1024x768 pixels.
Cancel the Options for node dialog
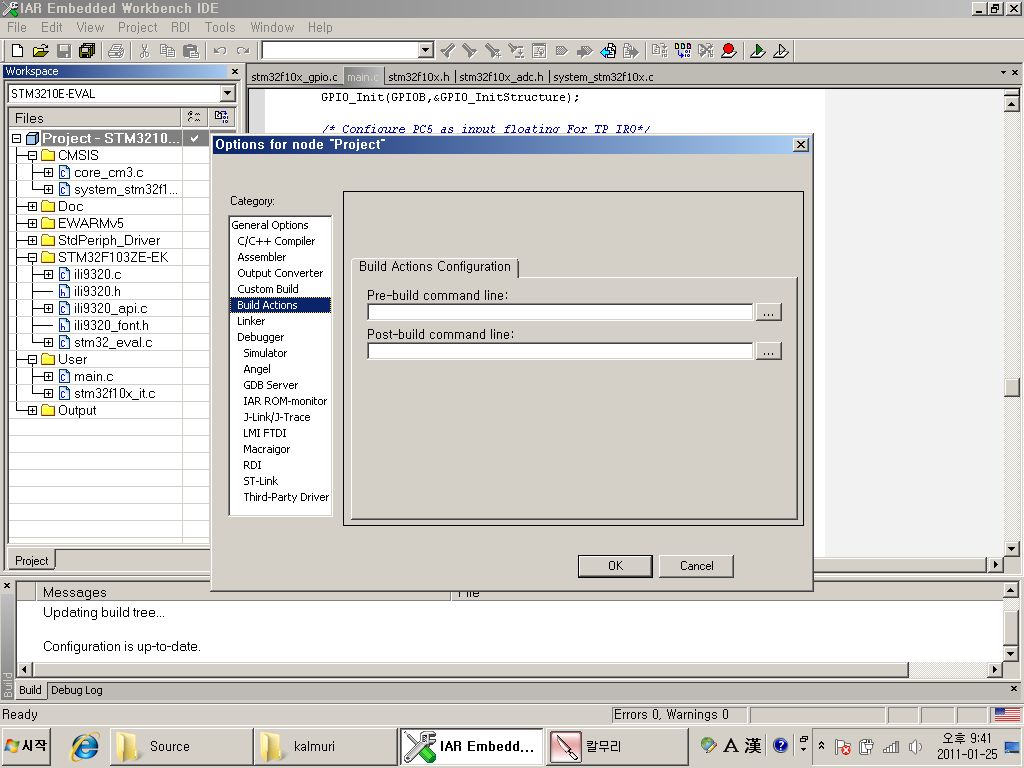696,566
